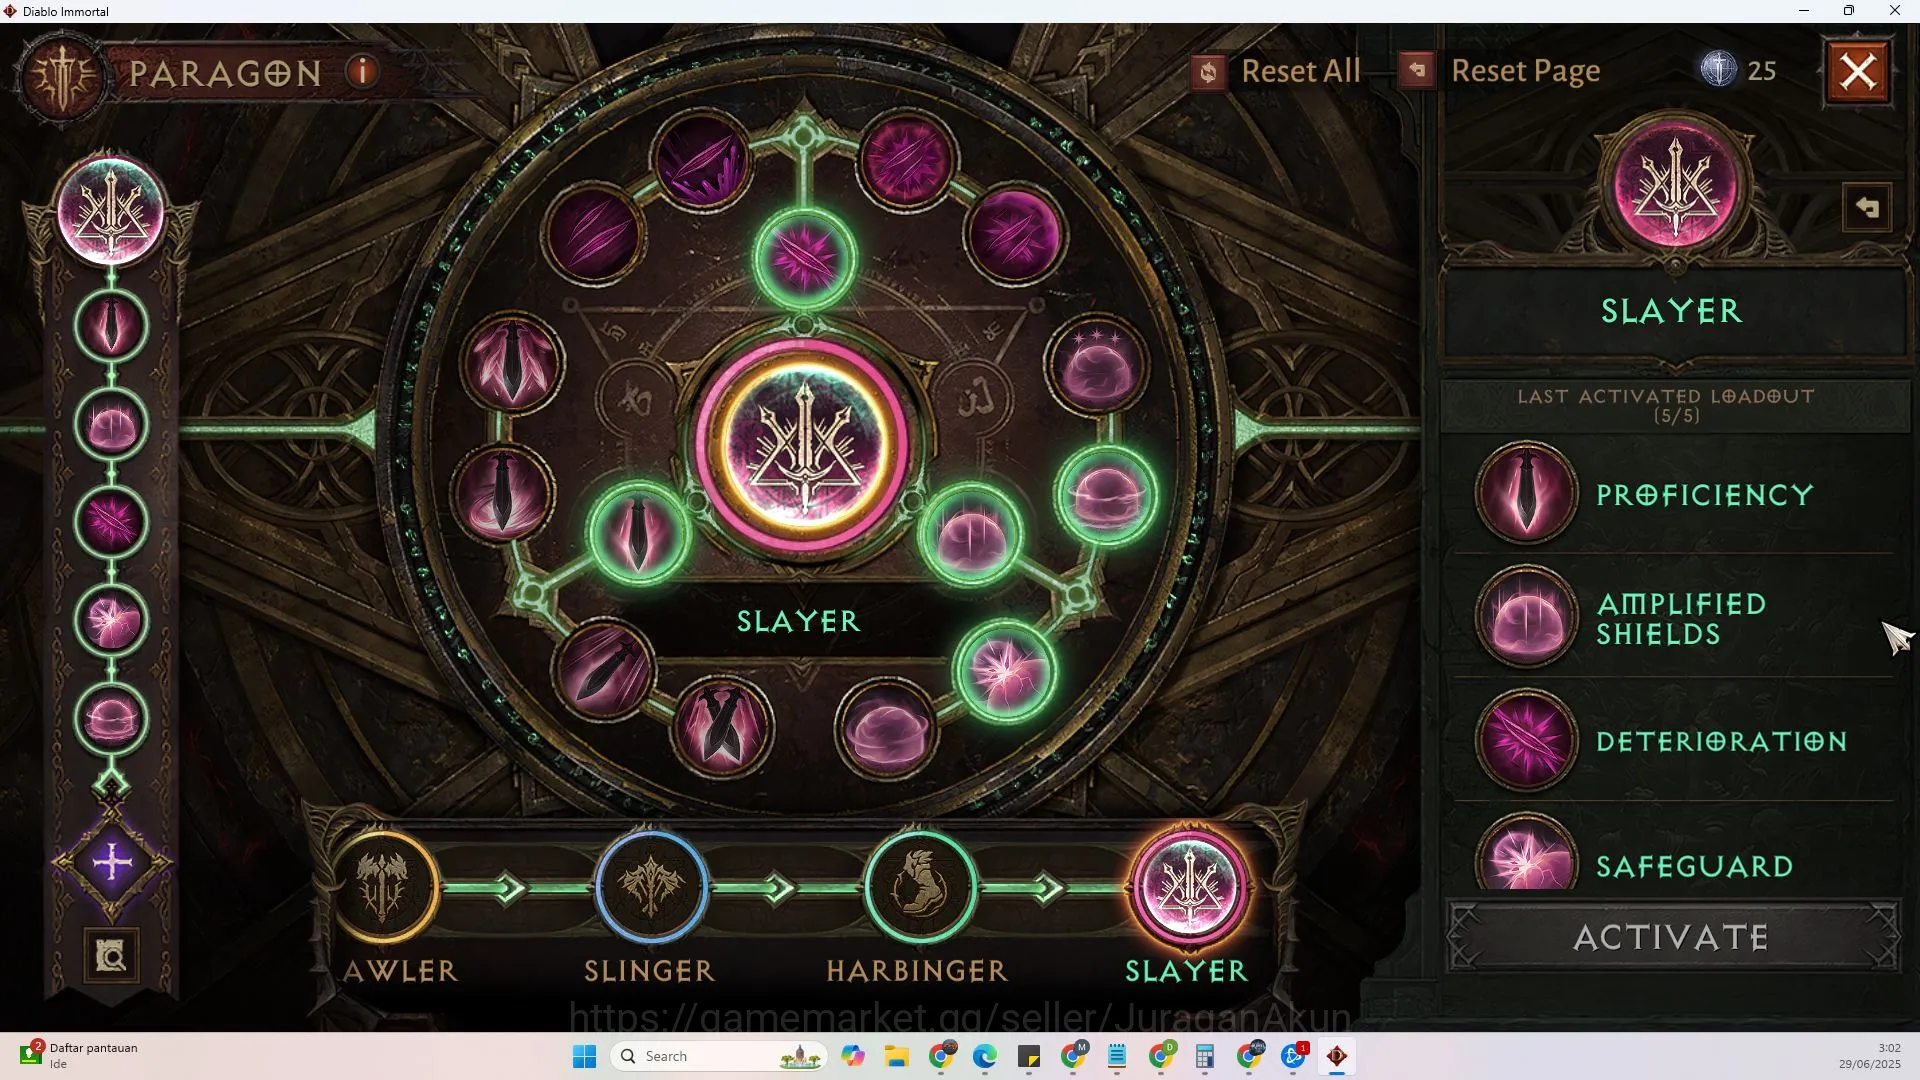Select the crossed daggers node in wheel
Viewport: 1920px width, 1080px height.
coord(722,727)
